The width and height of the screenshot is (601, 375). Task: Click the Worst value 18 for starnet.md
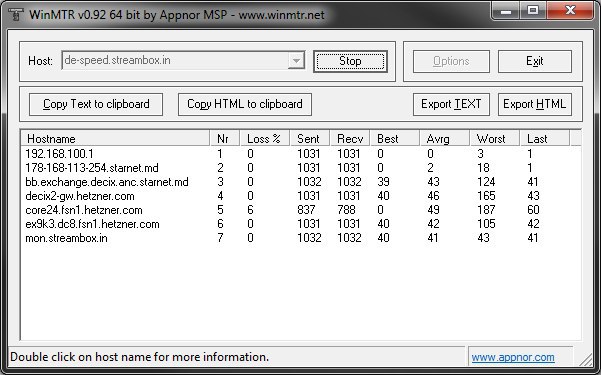pyautogui.click(x=483, y=168)
